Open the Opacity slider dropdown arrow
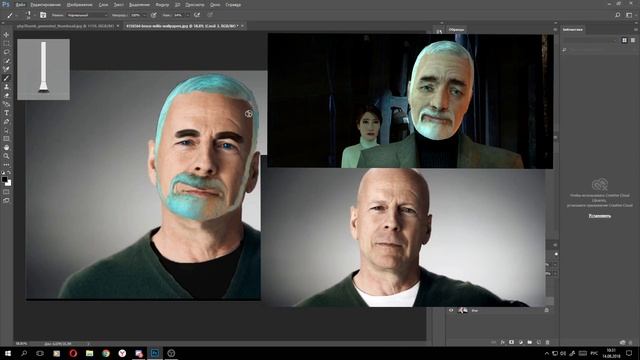Screen dimensions: 640x360 tap(145, 15)
